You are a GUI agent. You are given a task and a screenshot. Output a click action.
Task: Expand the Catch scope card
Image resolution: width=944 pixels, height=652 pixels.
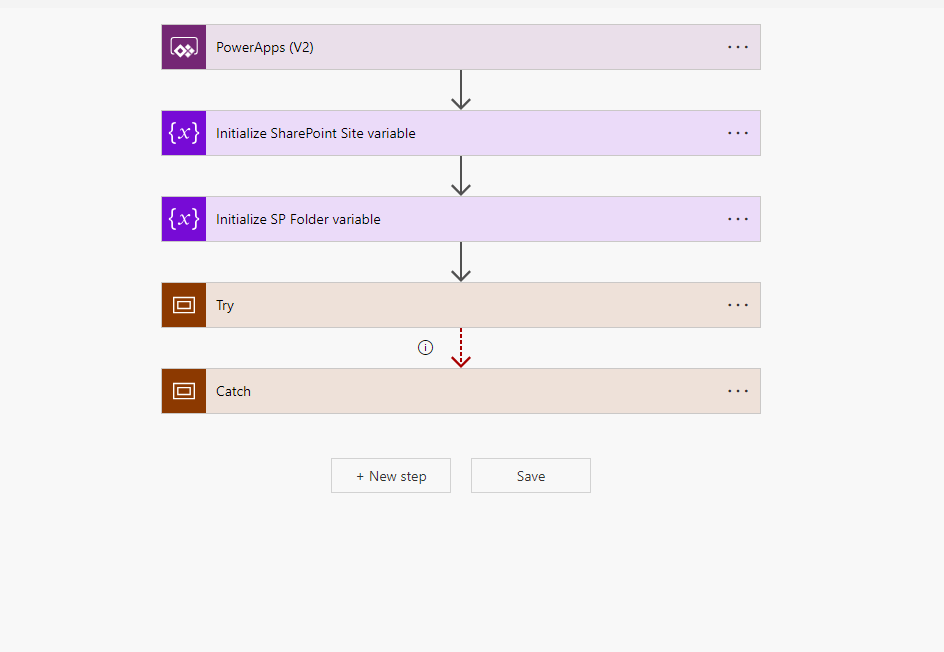coord(460,390)
